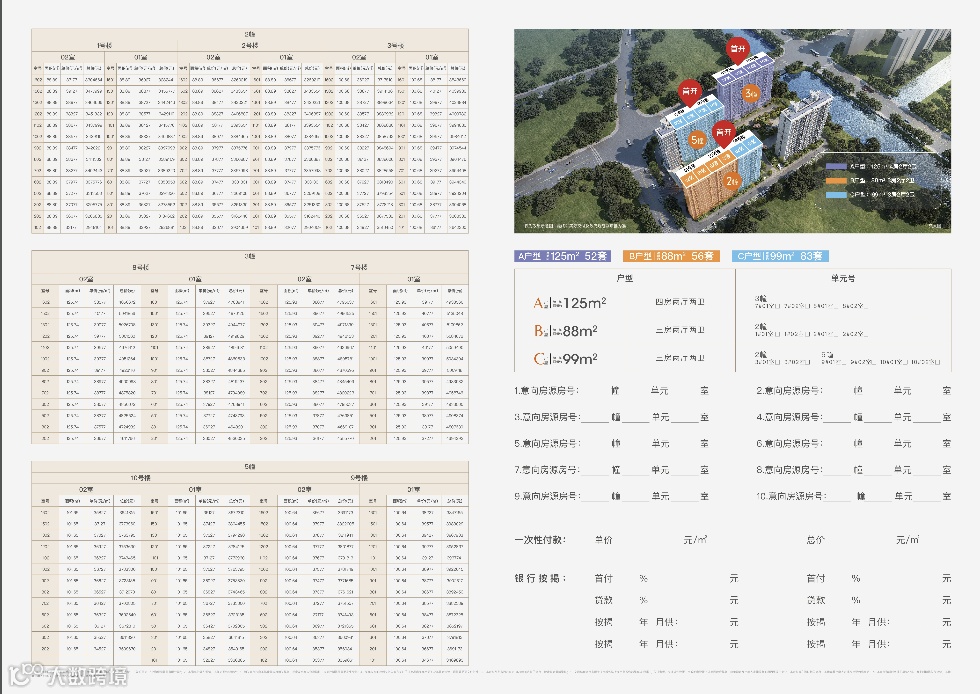980x694 pixels.
Task: Click the 首开 pin above building 2栋
Action: (x=723, y=133)
